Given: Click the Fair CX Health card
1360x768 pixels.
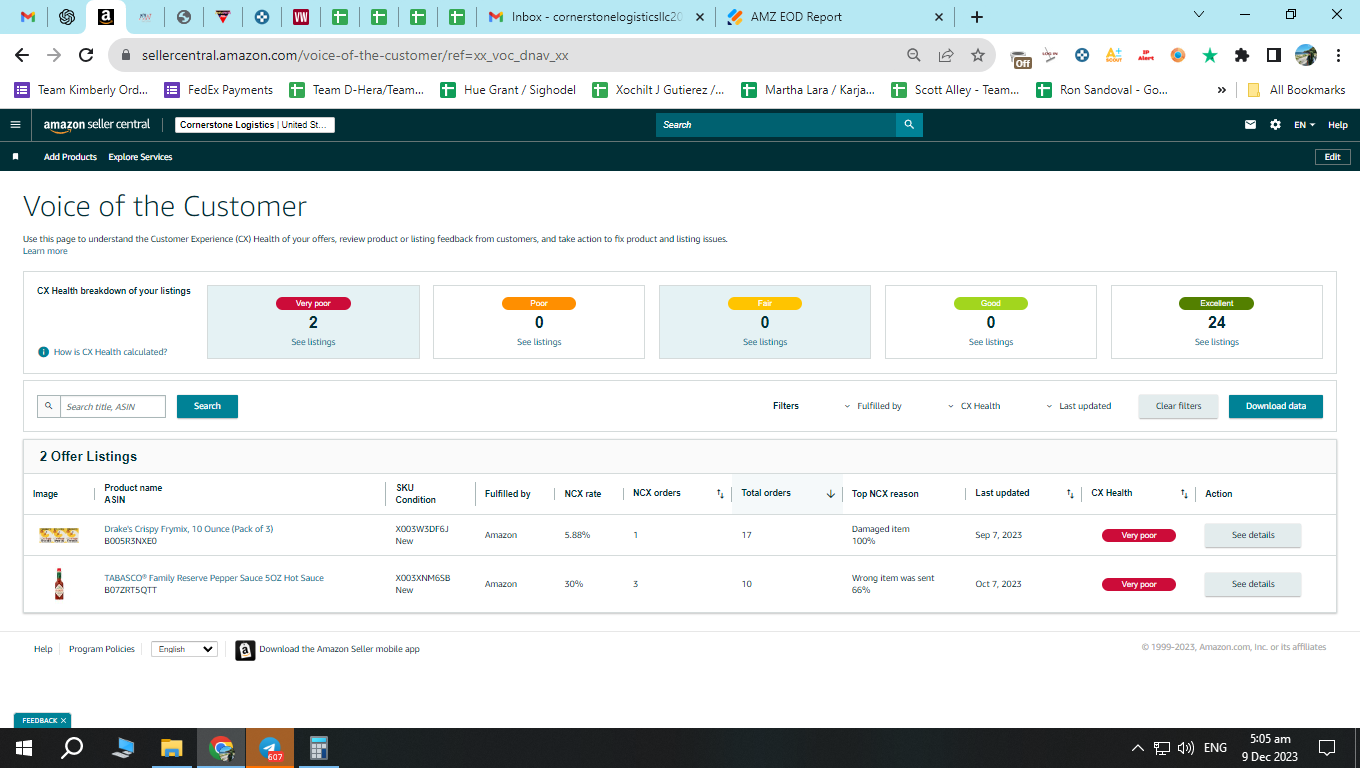Looking at the screenshot, I should tap(765, 322).
